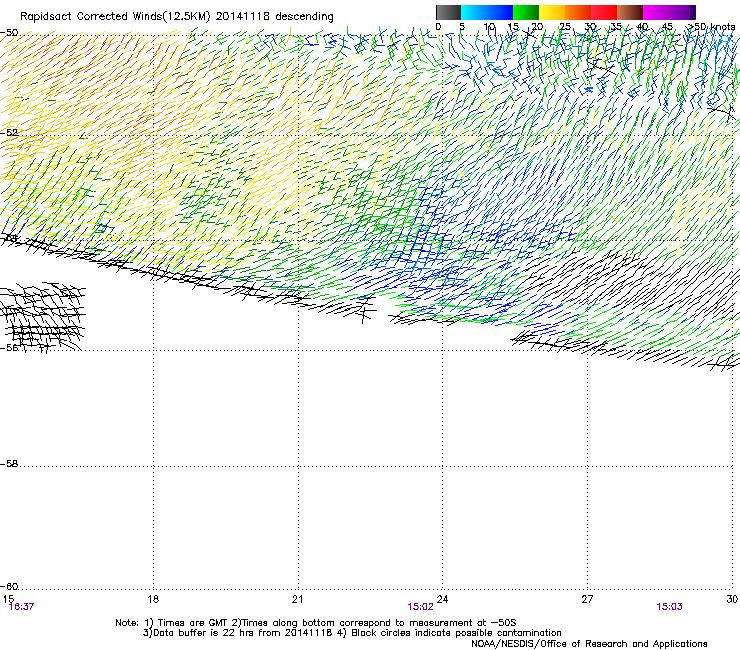Screen dimensions: 740x650
Task: Click the blue 10-15 knots color swatch
Action: click(500, 12)
